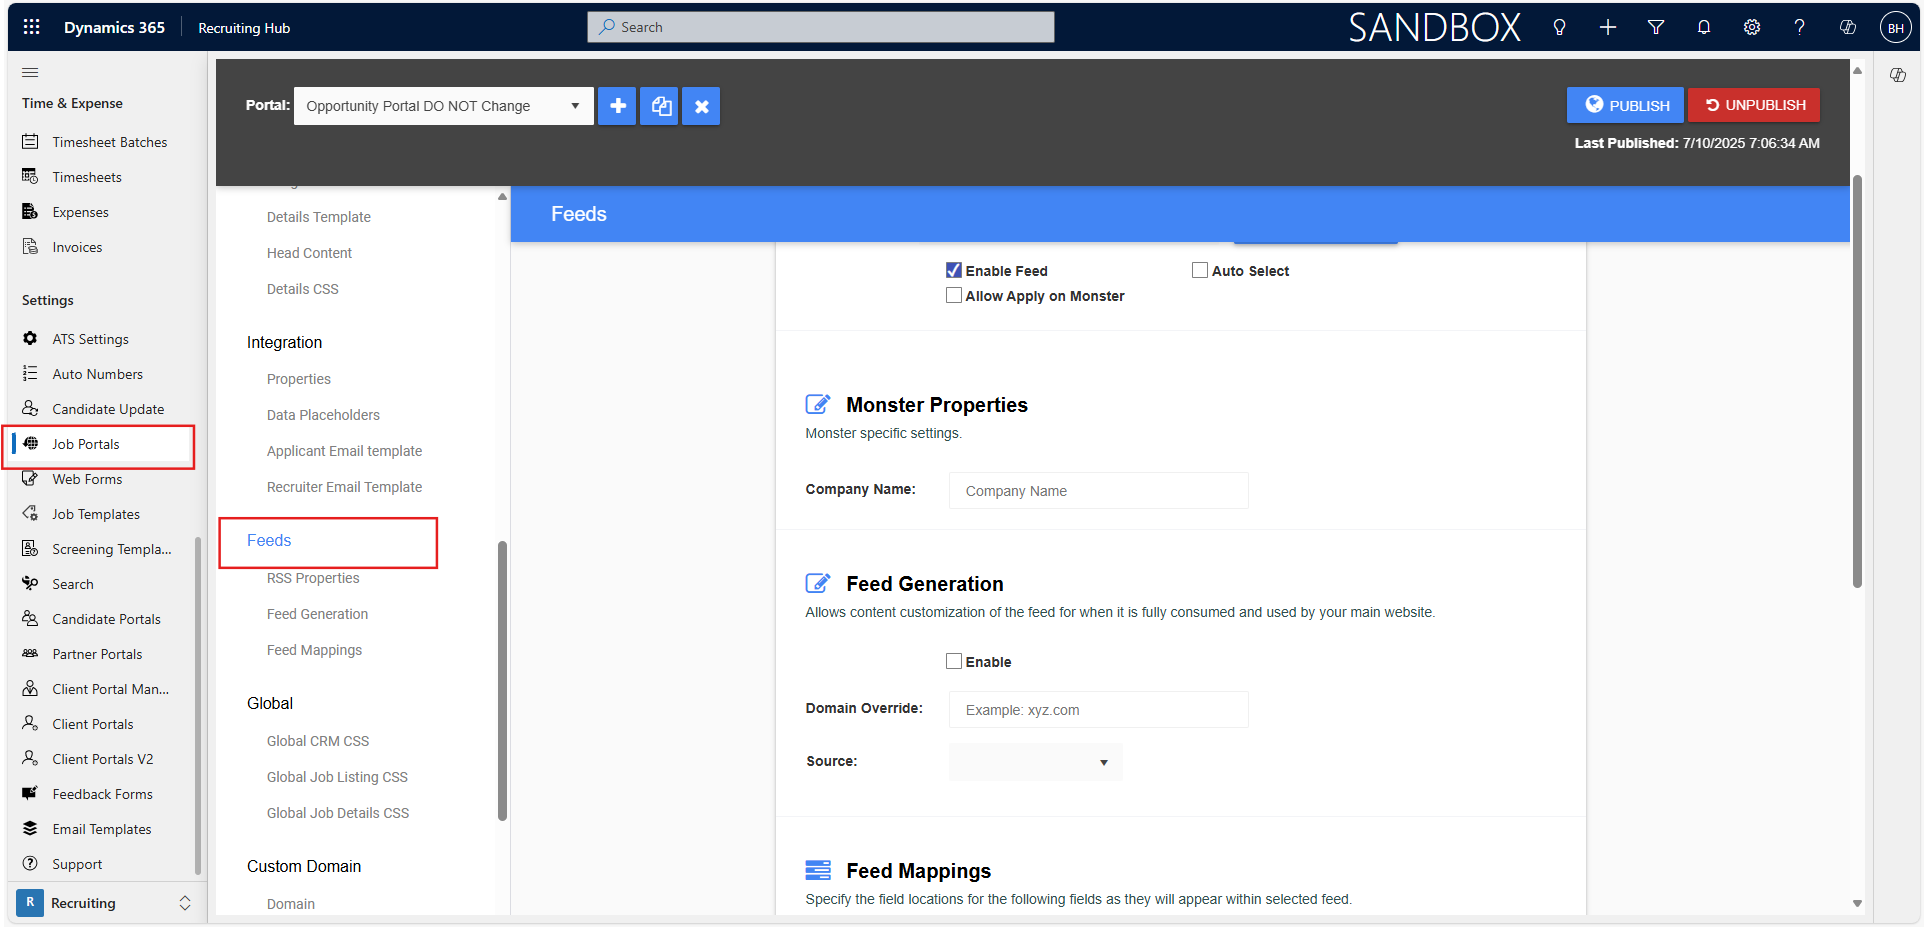Open the Dynamics 365 app launcher grid
The width and height of the screenshot is (1924, 927).
(x=31, y=27)
